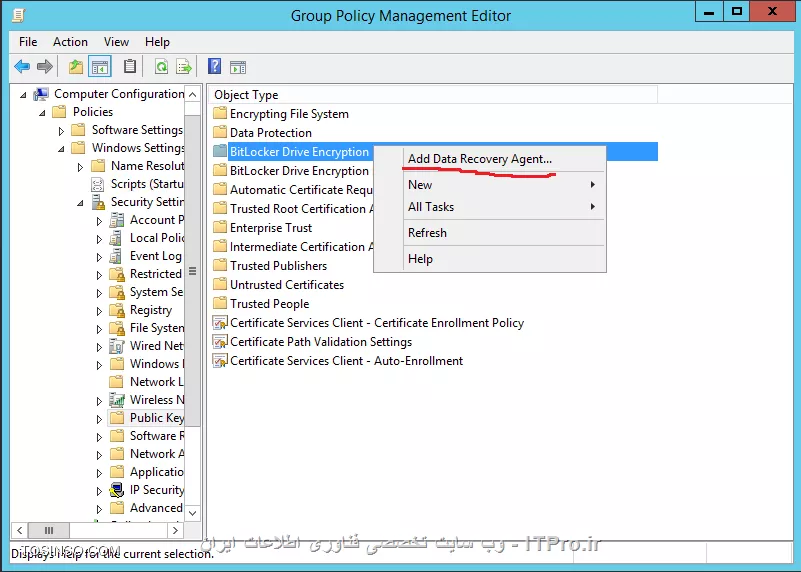Click the Forward arrow toolbar icon
801x572 pixels.
[x=45, y=66]
